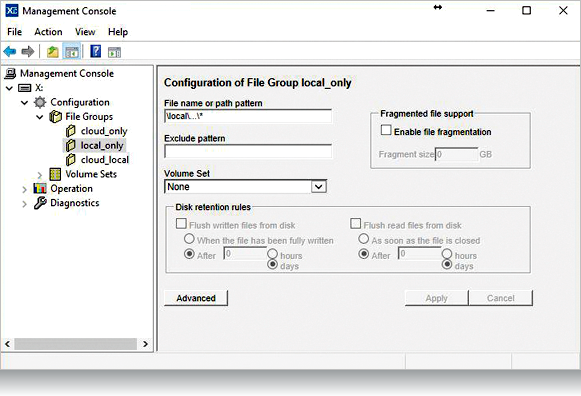Collapse the File Groups node
This screenshot has width=581, height=396.
[40, 117]
